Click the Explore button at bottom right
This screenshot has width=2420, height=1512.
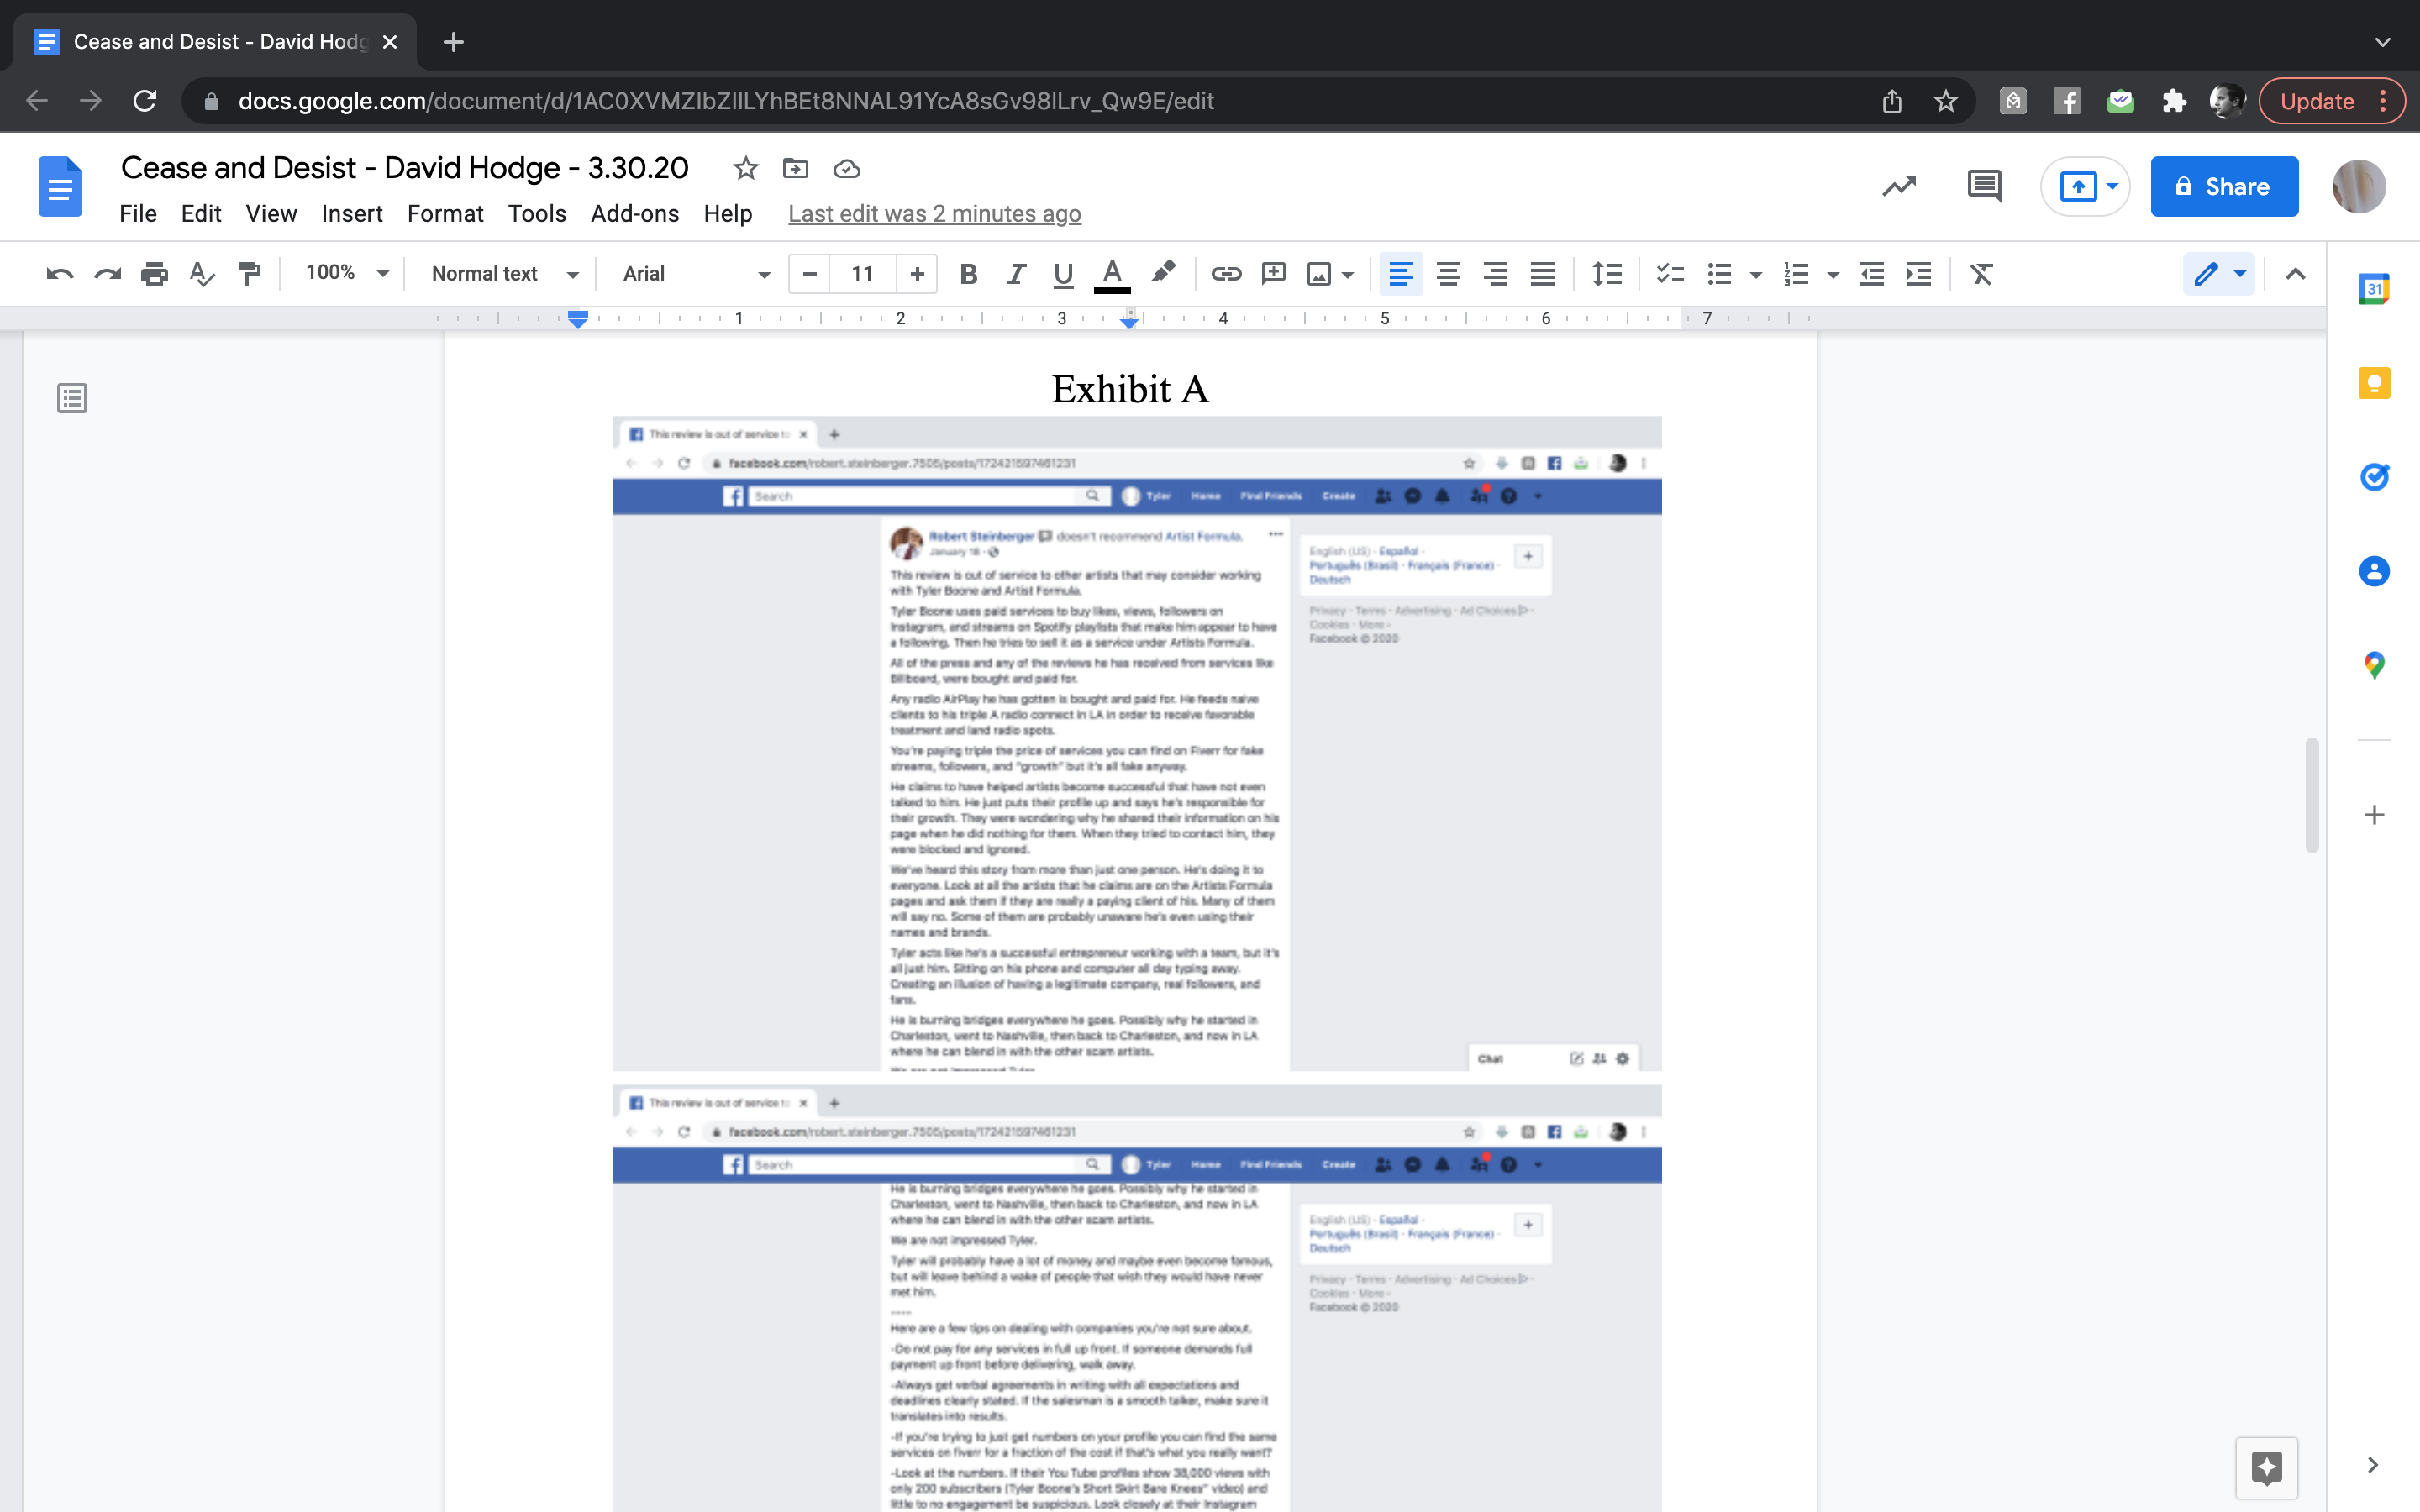coord(2266,1467)
